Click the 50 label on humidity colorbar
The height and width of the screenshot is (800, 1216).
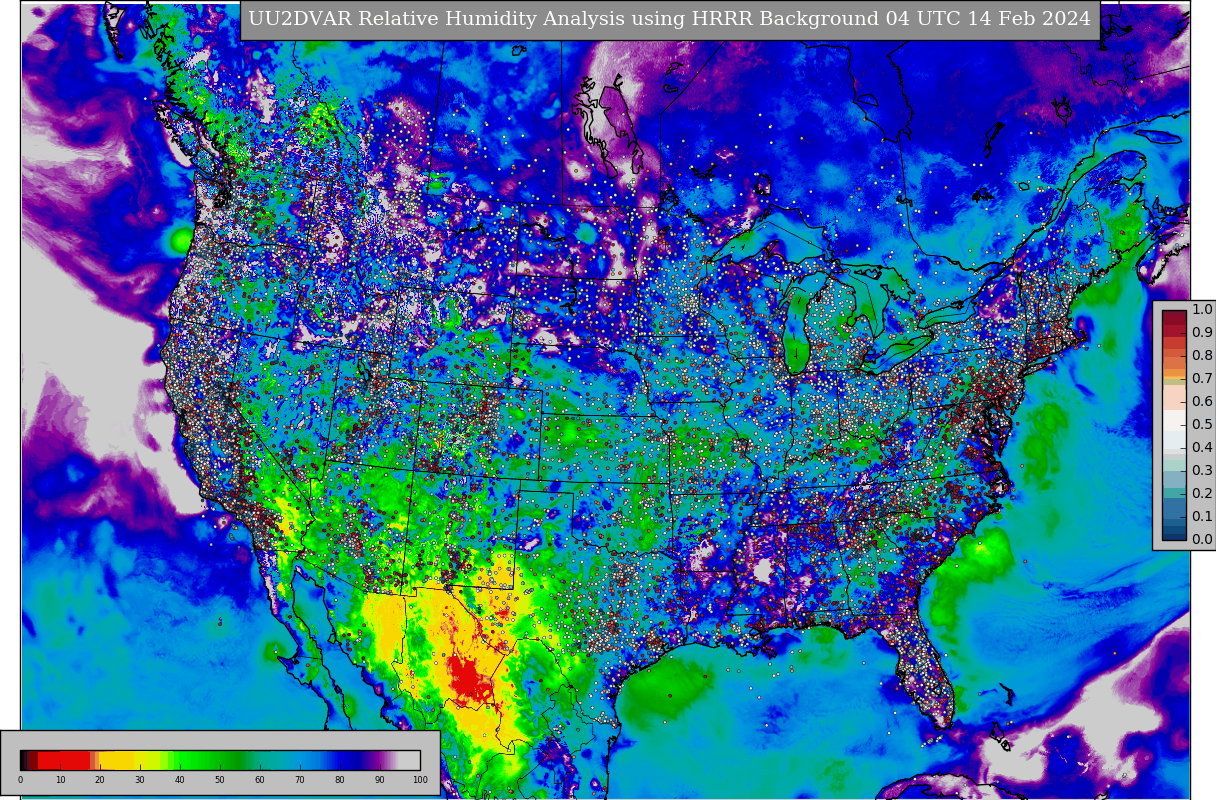click(220, 780)
